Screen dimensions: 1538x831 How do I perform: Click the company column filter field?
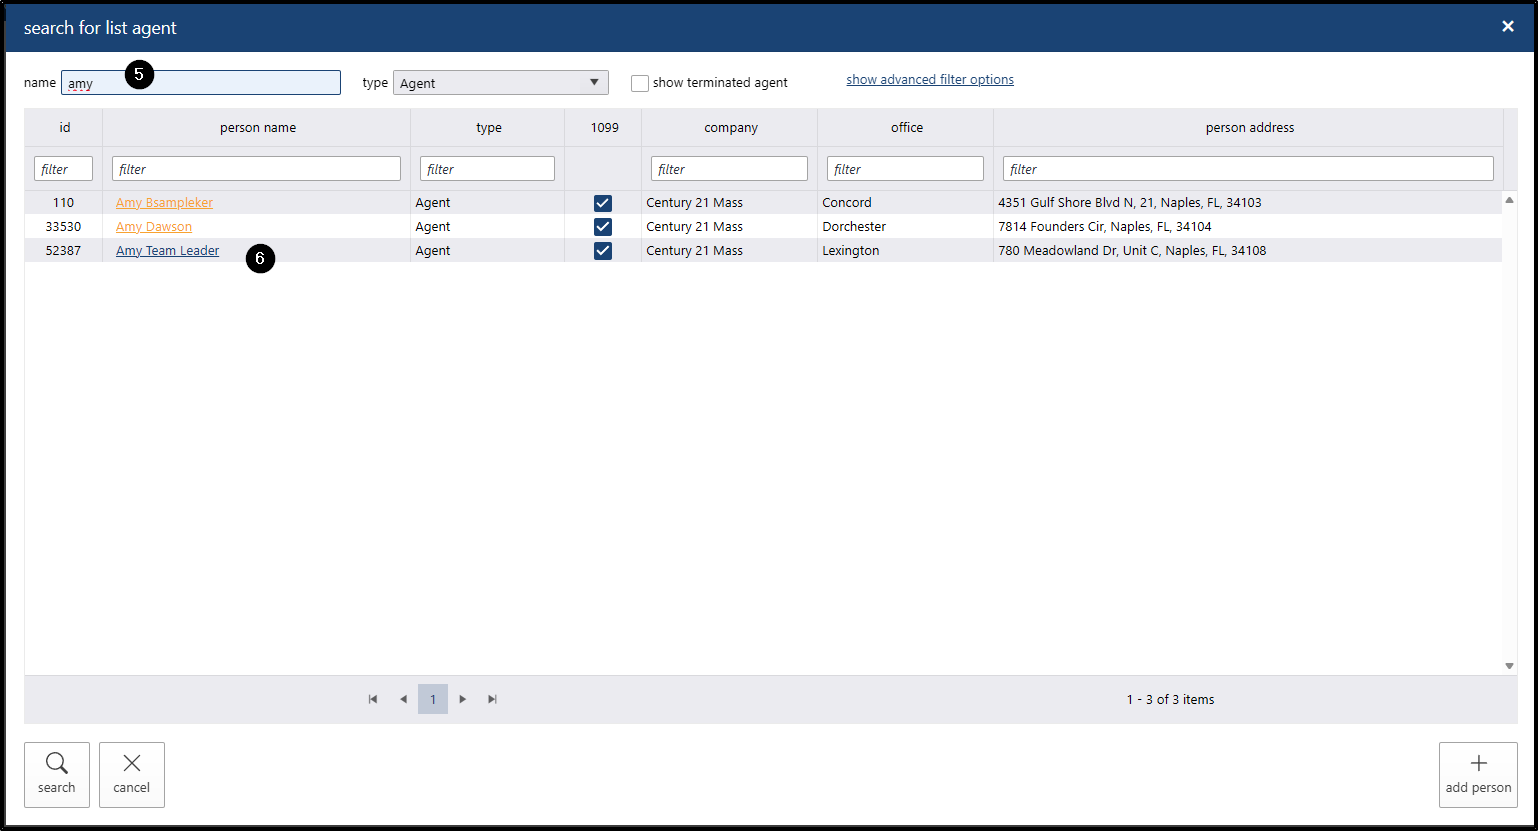pos(729,169)
